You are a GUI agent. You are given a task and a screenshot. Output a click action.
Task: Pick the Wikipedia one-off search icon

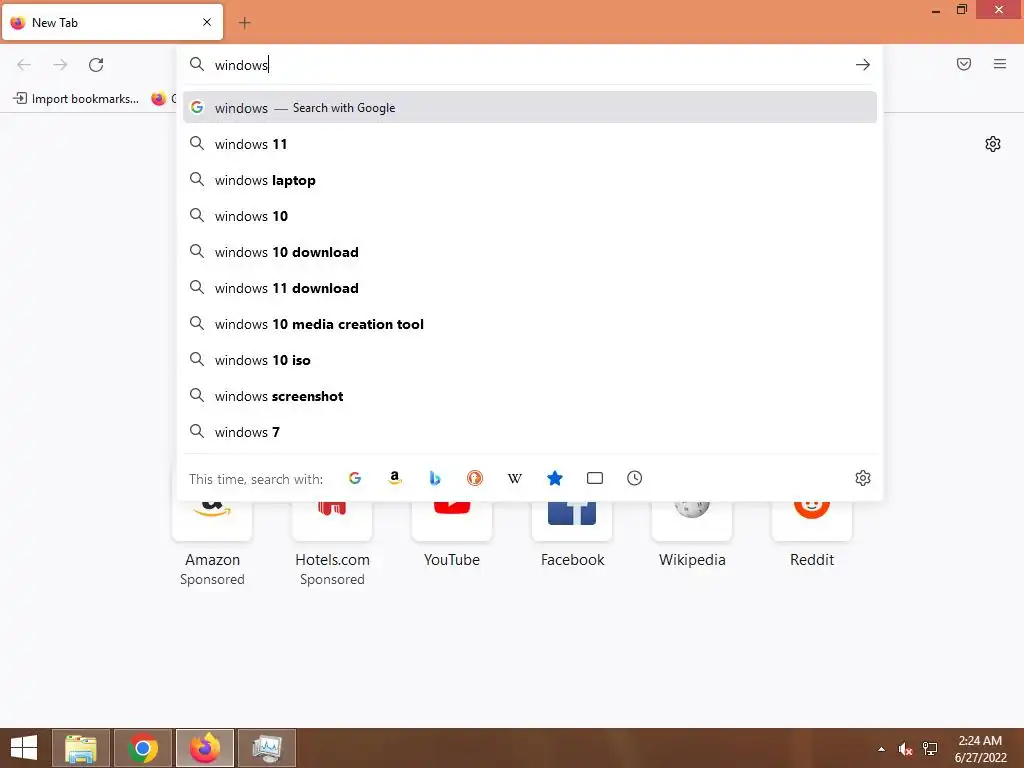(515, 478)
